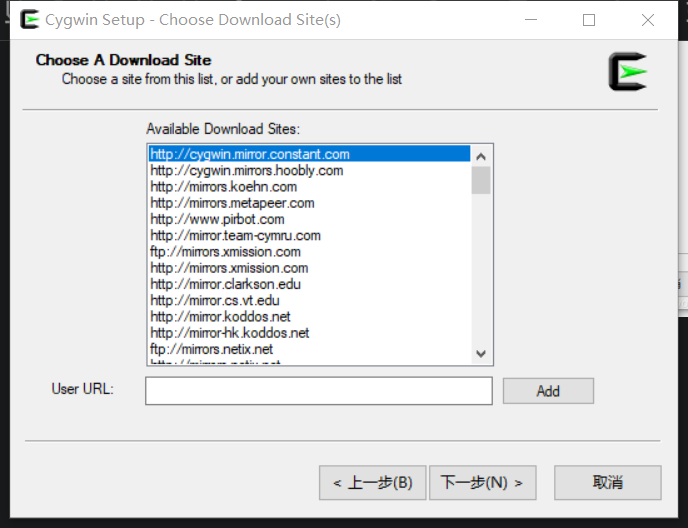Select http://www.pirbot.com site

(310, 219)
